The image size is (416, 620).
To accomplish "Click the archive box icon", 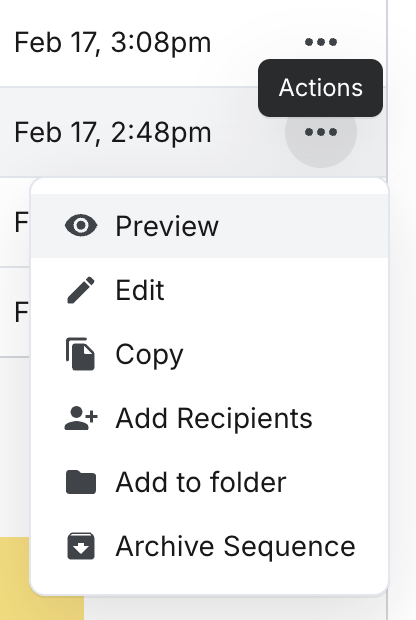I will click(x=81, y=546).
